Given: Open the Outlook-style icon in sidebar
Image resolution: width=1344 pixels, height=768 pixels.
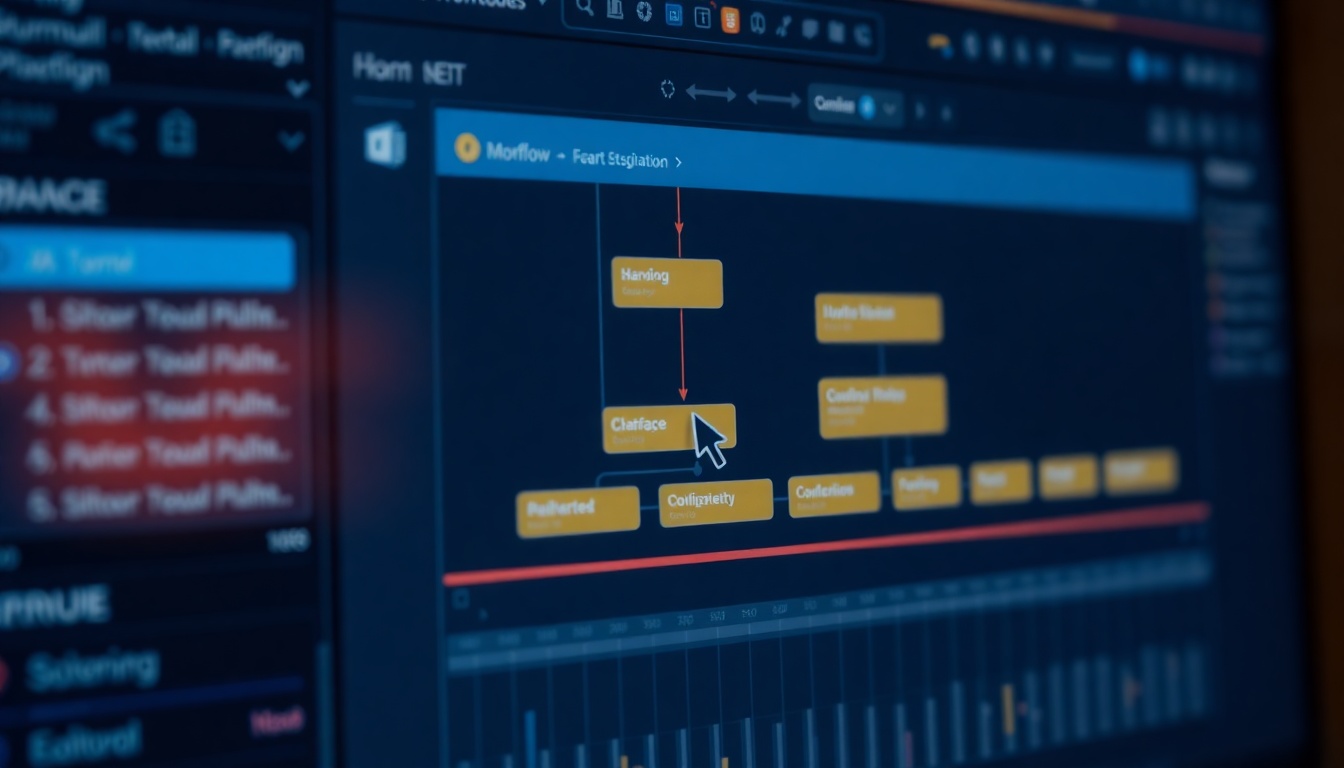Looking at the screenshot, I should click(x=385, y=144).
